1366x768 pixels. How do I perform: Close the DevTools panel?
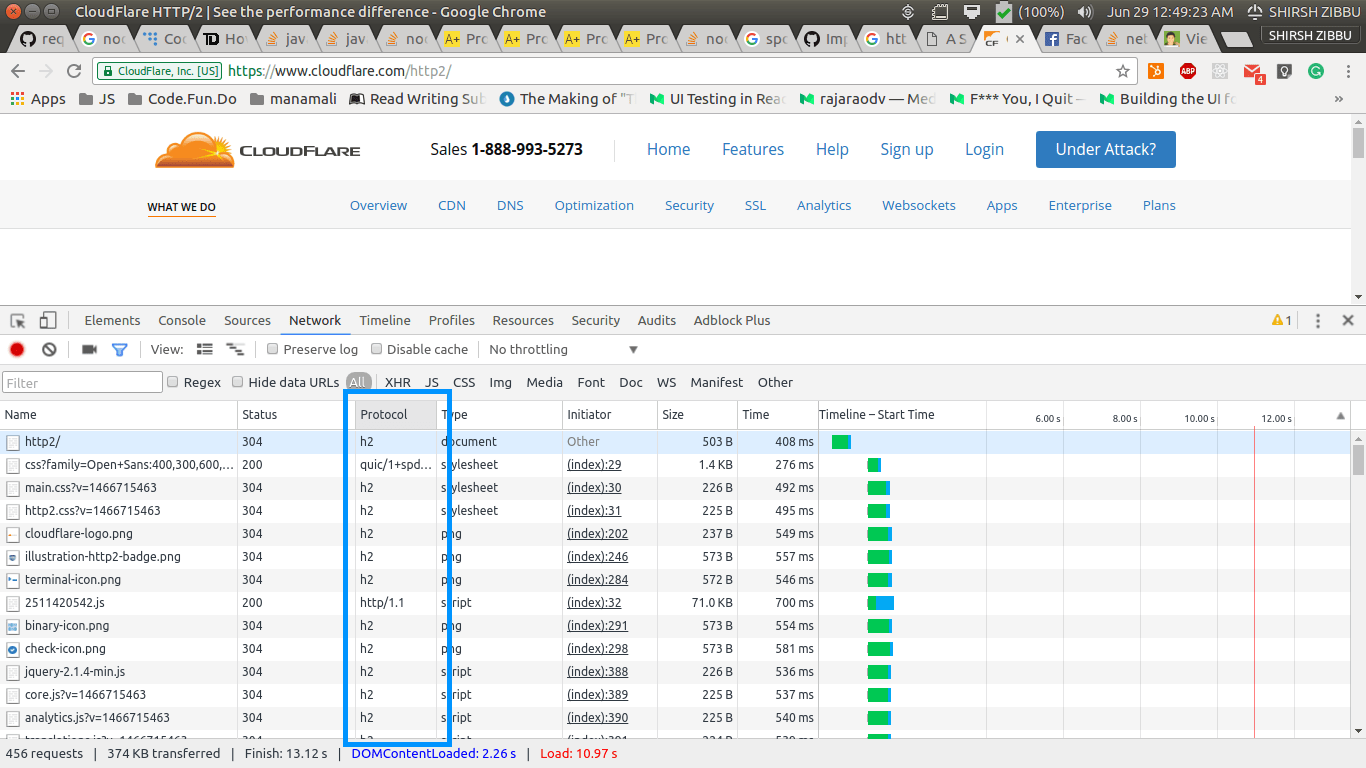[1348, 320]
